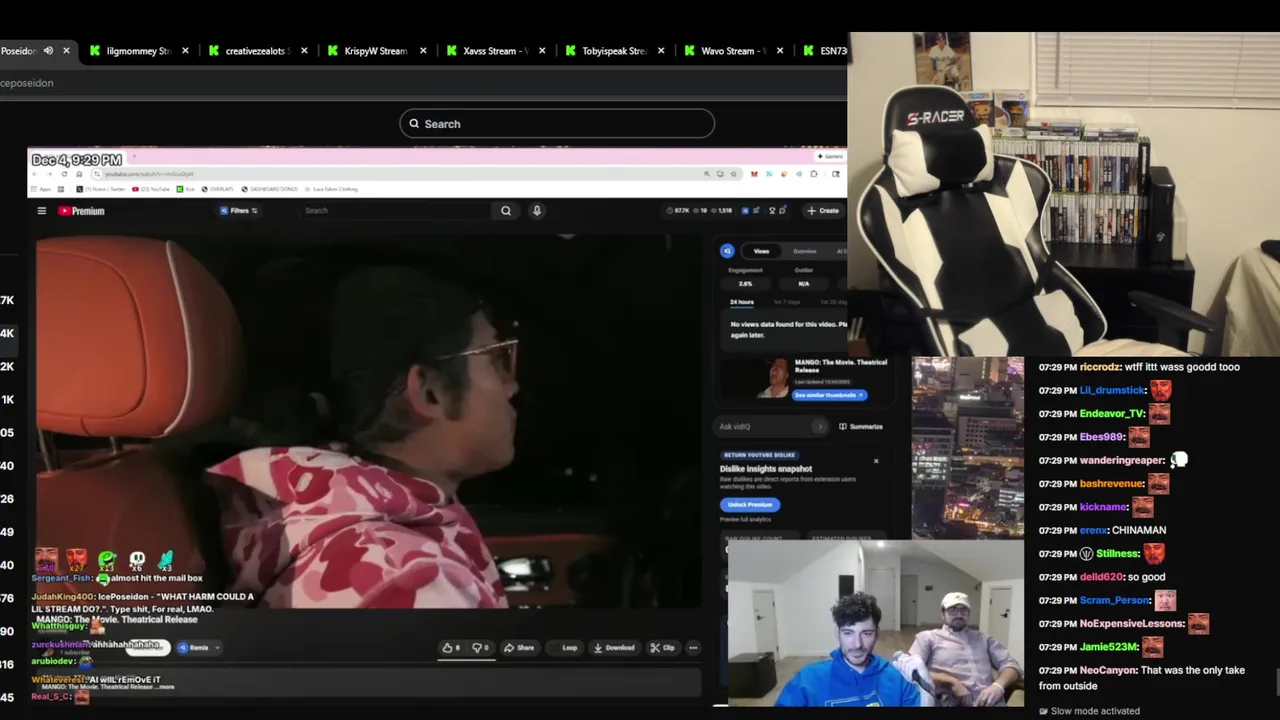Click the Summarize button

click(861, 427)
